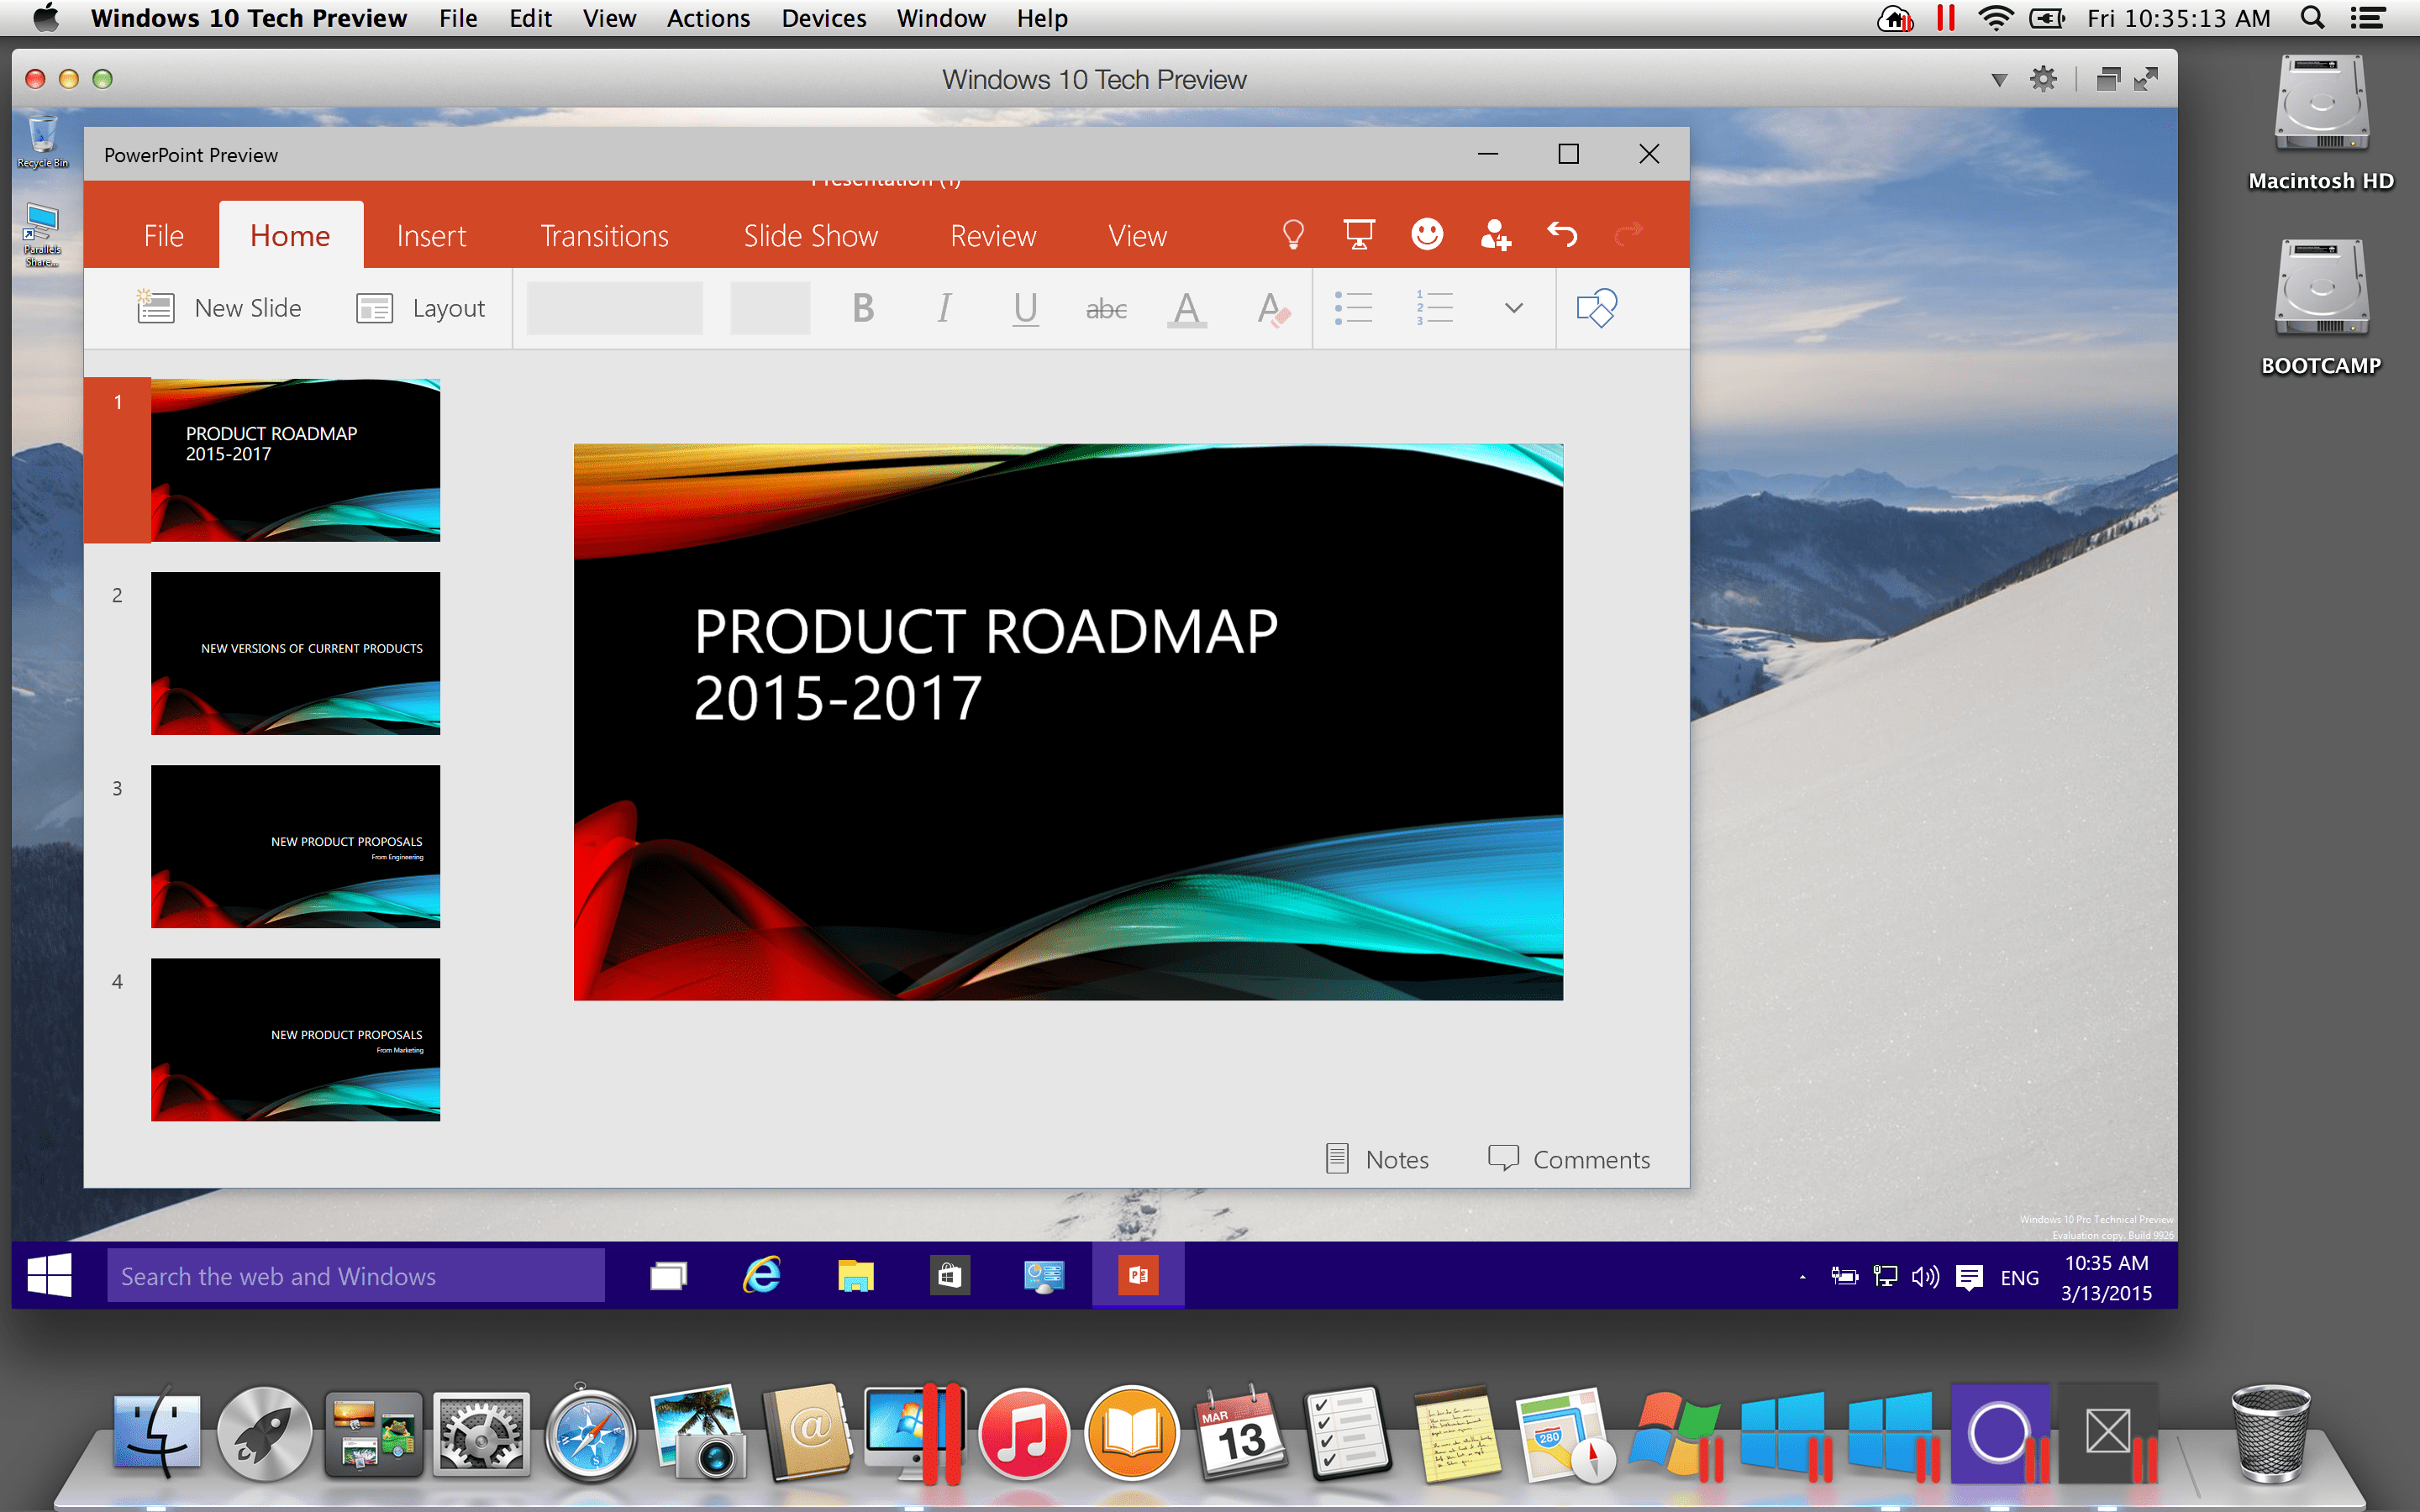The height and width of the screenshot is (1512, 2420).
Task: Show hidden tray icons arrow
Action: [1802, 1277]
